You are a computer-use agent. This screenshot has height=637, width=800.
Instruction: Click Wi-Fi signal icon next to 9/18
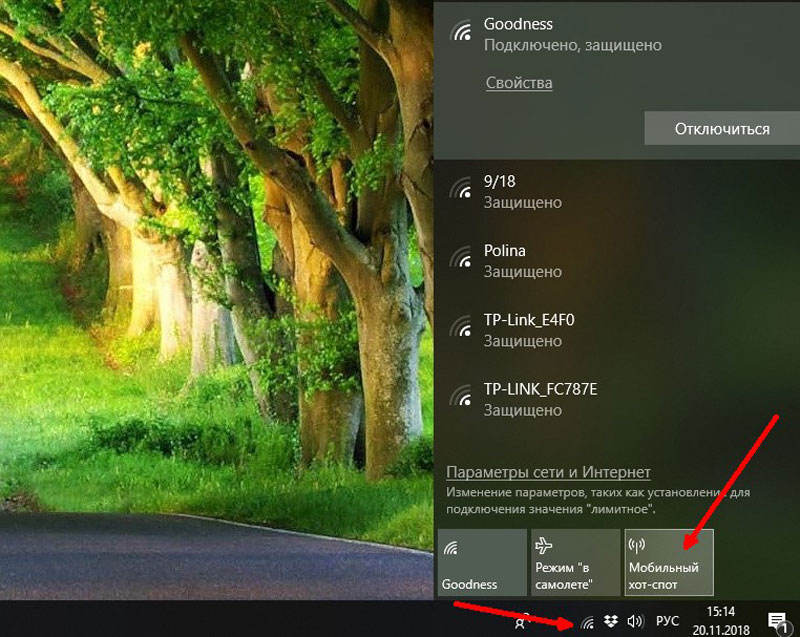tap(461, 188)
